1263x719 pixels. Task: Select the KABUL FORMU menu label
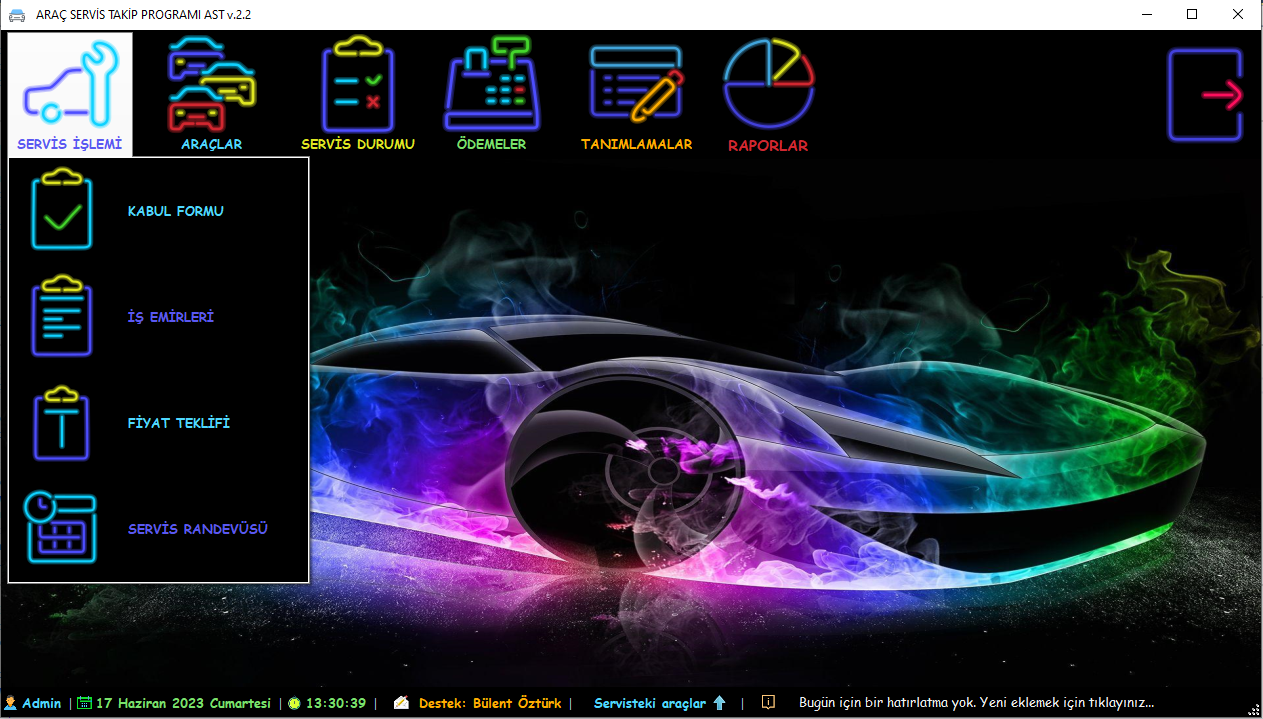click(176, 212)
